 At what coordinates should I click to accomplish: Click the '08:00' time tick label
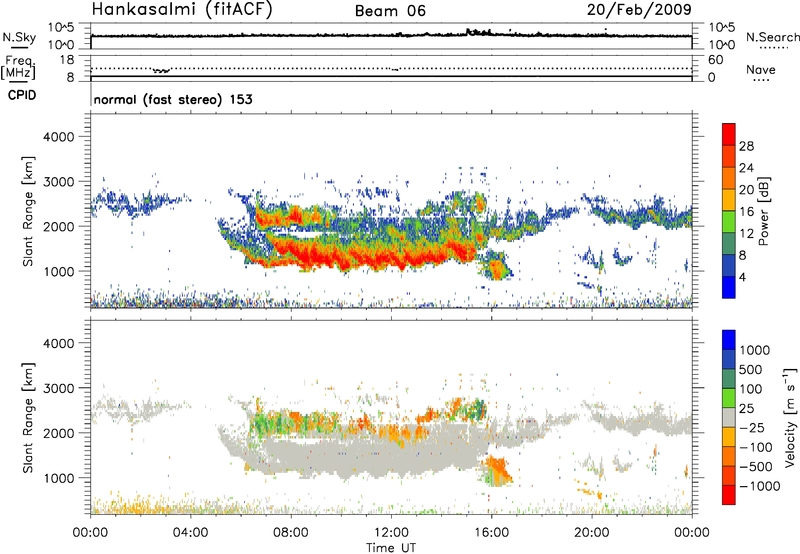pos(291,533)
